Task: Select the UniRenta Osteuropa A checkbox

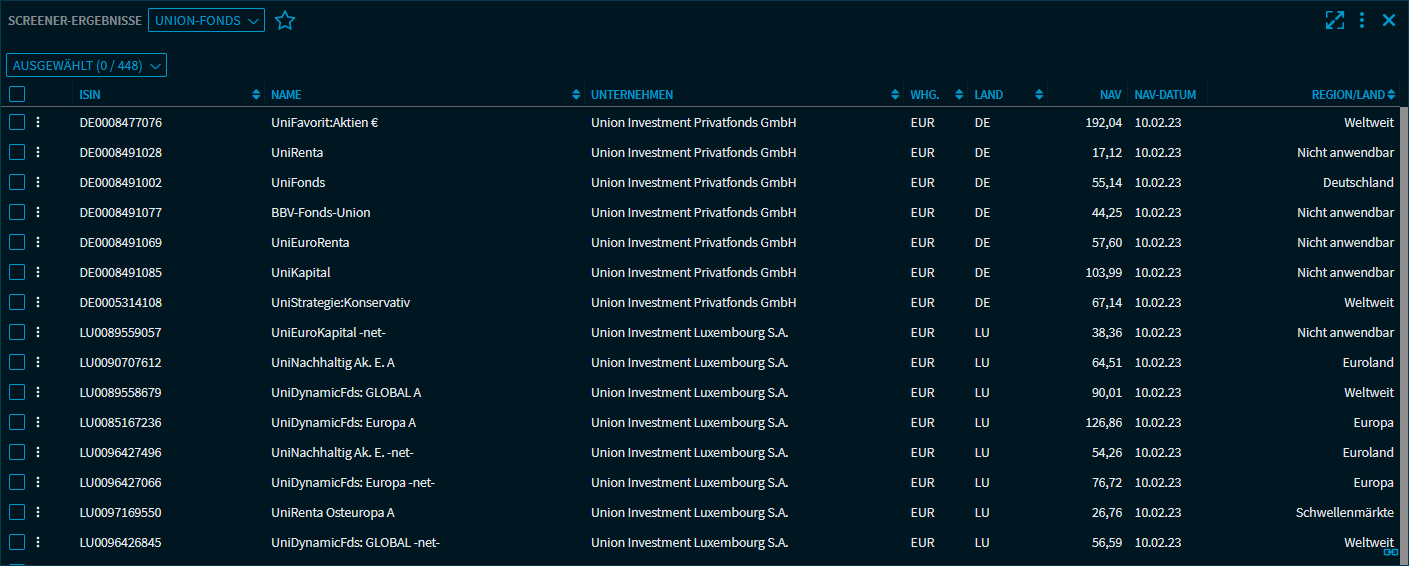Action: pos(17,513)
